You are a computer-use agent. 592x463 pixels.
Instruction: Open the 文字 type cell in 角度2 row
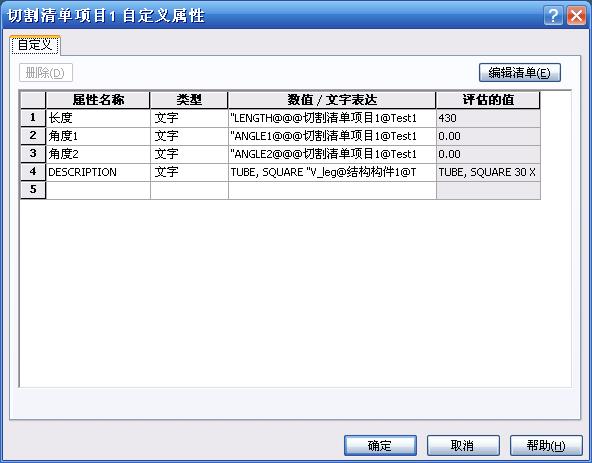pyautogui.click(x=189, y=154)
